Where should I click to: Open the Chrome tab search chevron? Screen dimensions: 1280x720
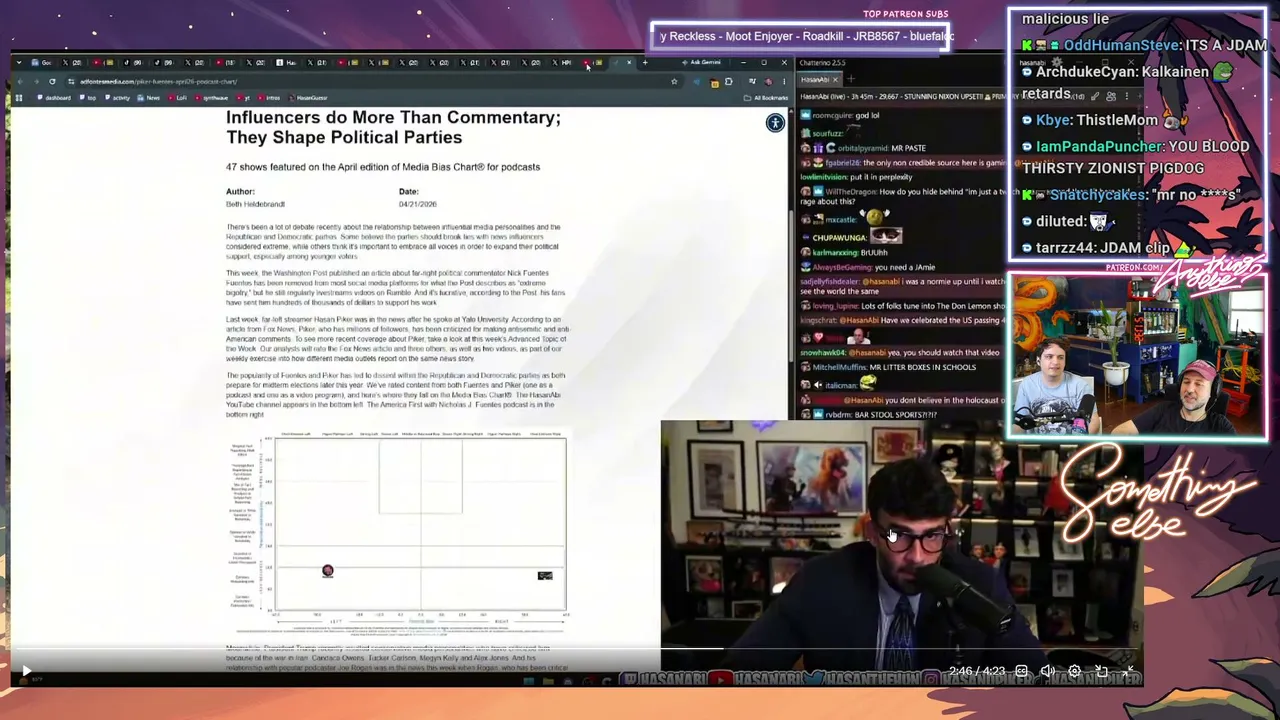19,62
